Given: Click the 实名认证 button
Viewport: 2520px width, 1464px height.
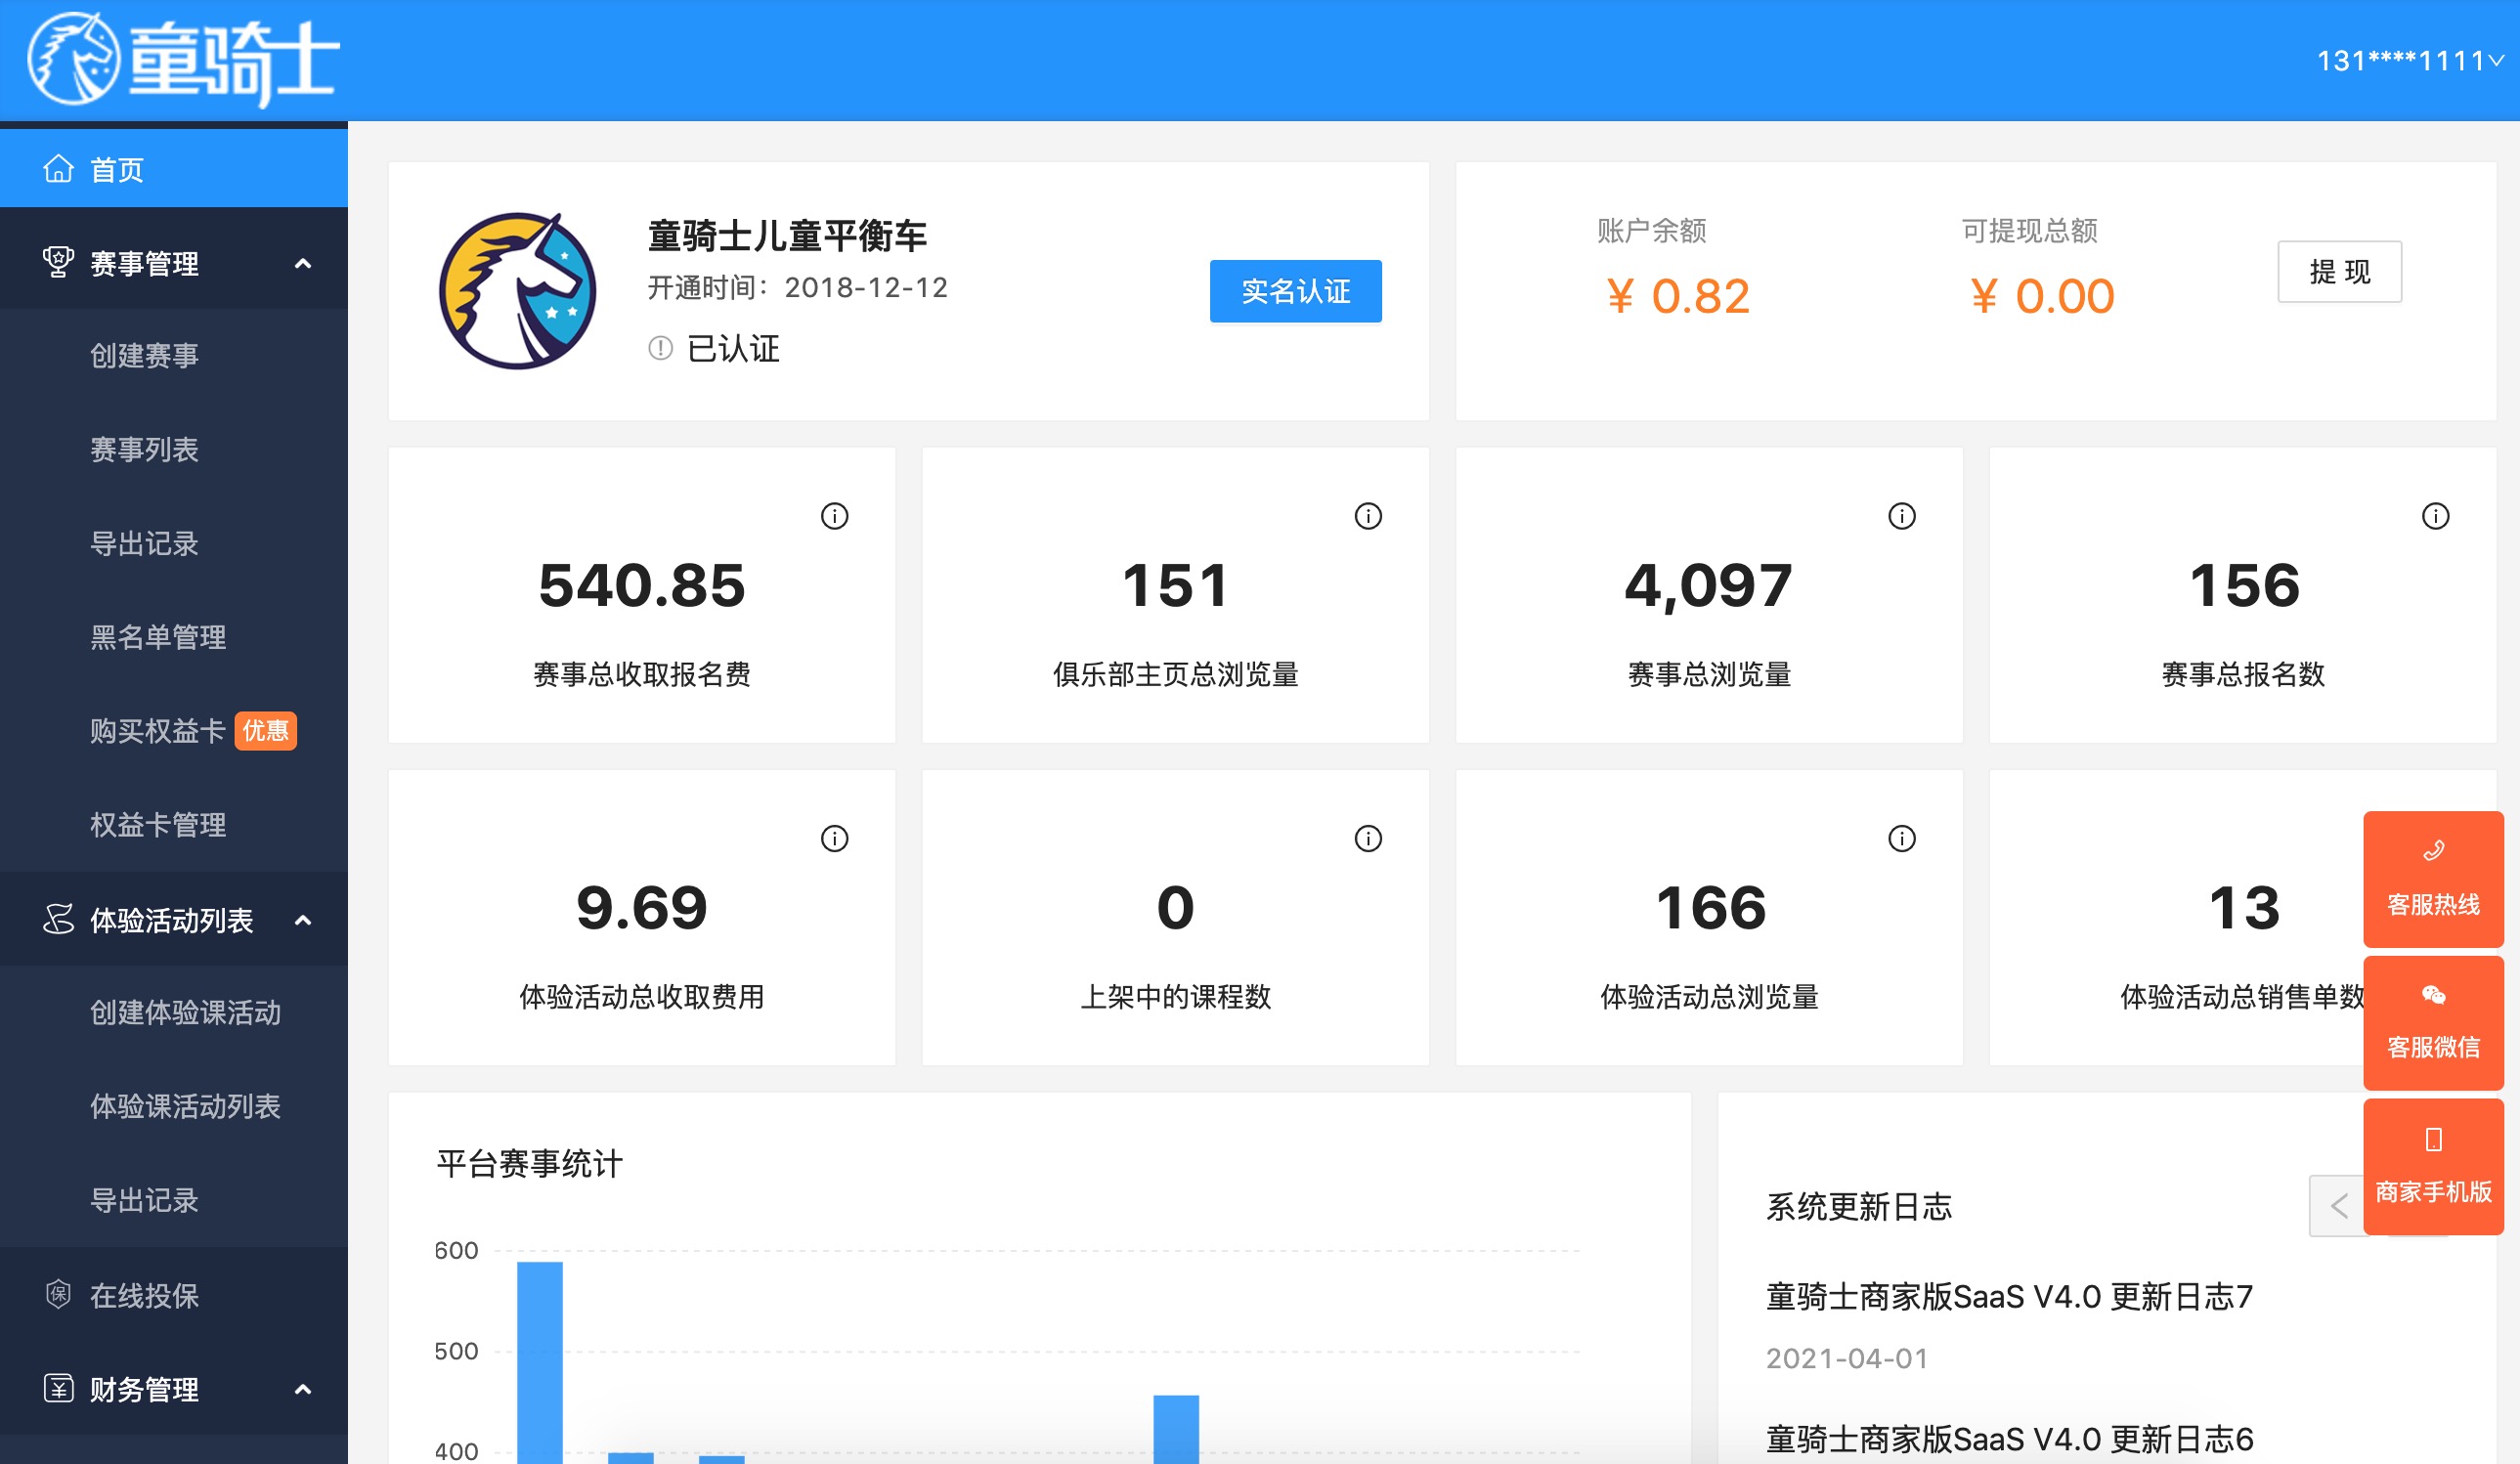Looking at the screenshot, I should (1296, 291).
